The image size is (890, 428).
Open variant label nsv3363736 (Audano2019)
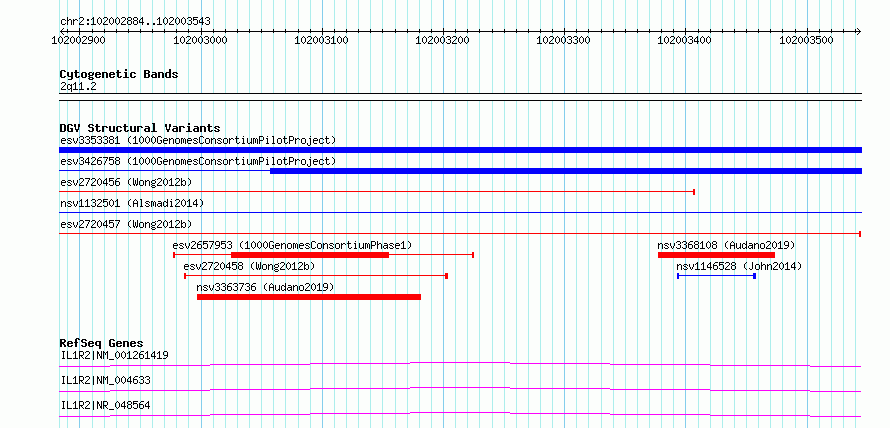tap(266, 287)
